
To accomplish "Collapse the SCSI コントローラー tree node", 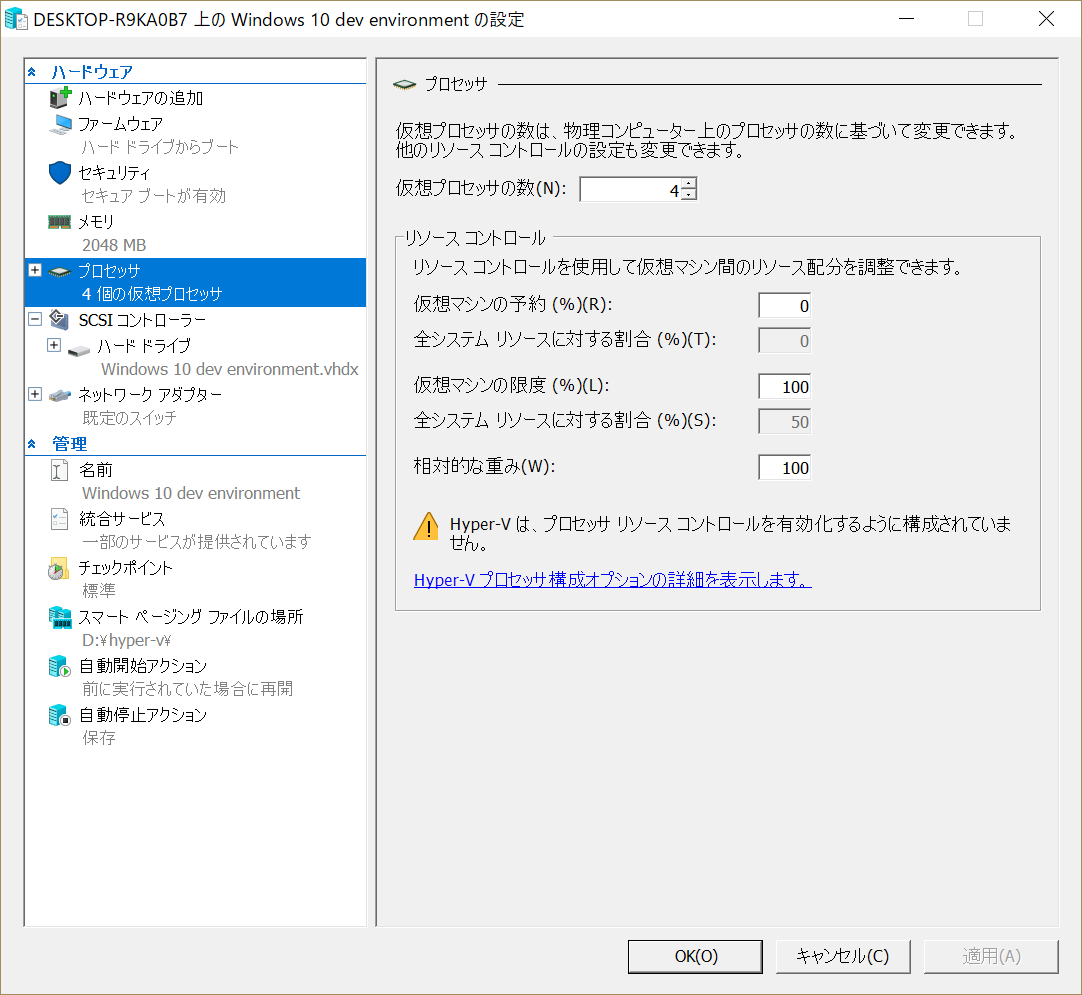I will click(33, 320).
